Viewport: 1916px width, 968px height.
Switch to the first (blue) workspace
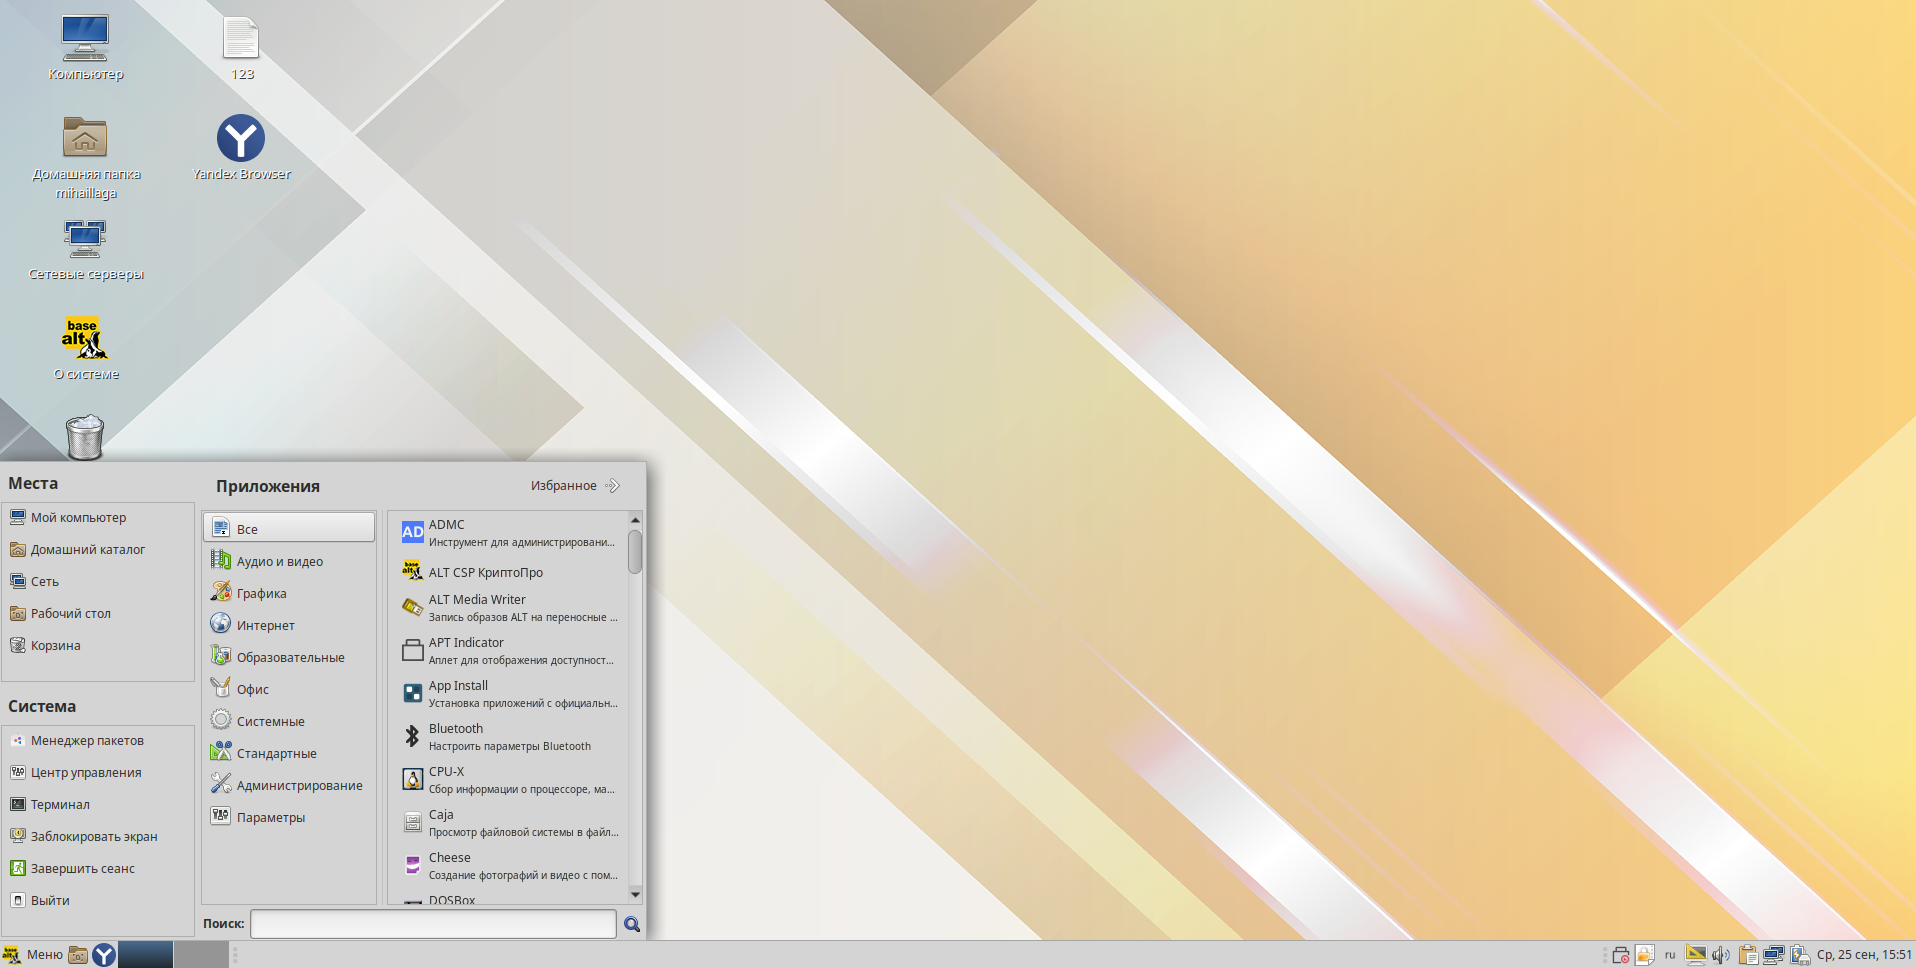[x=146, y=955]
